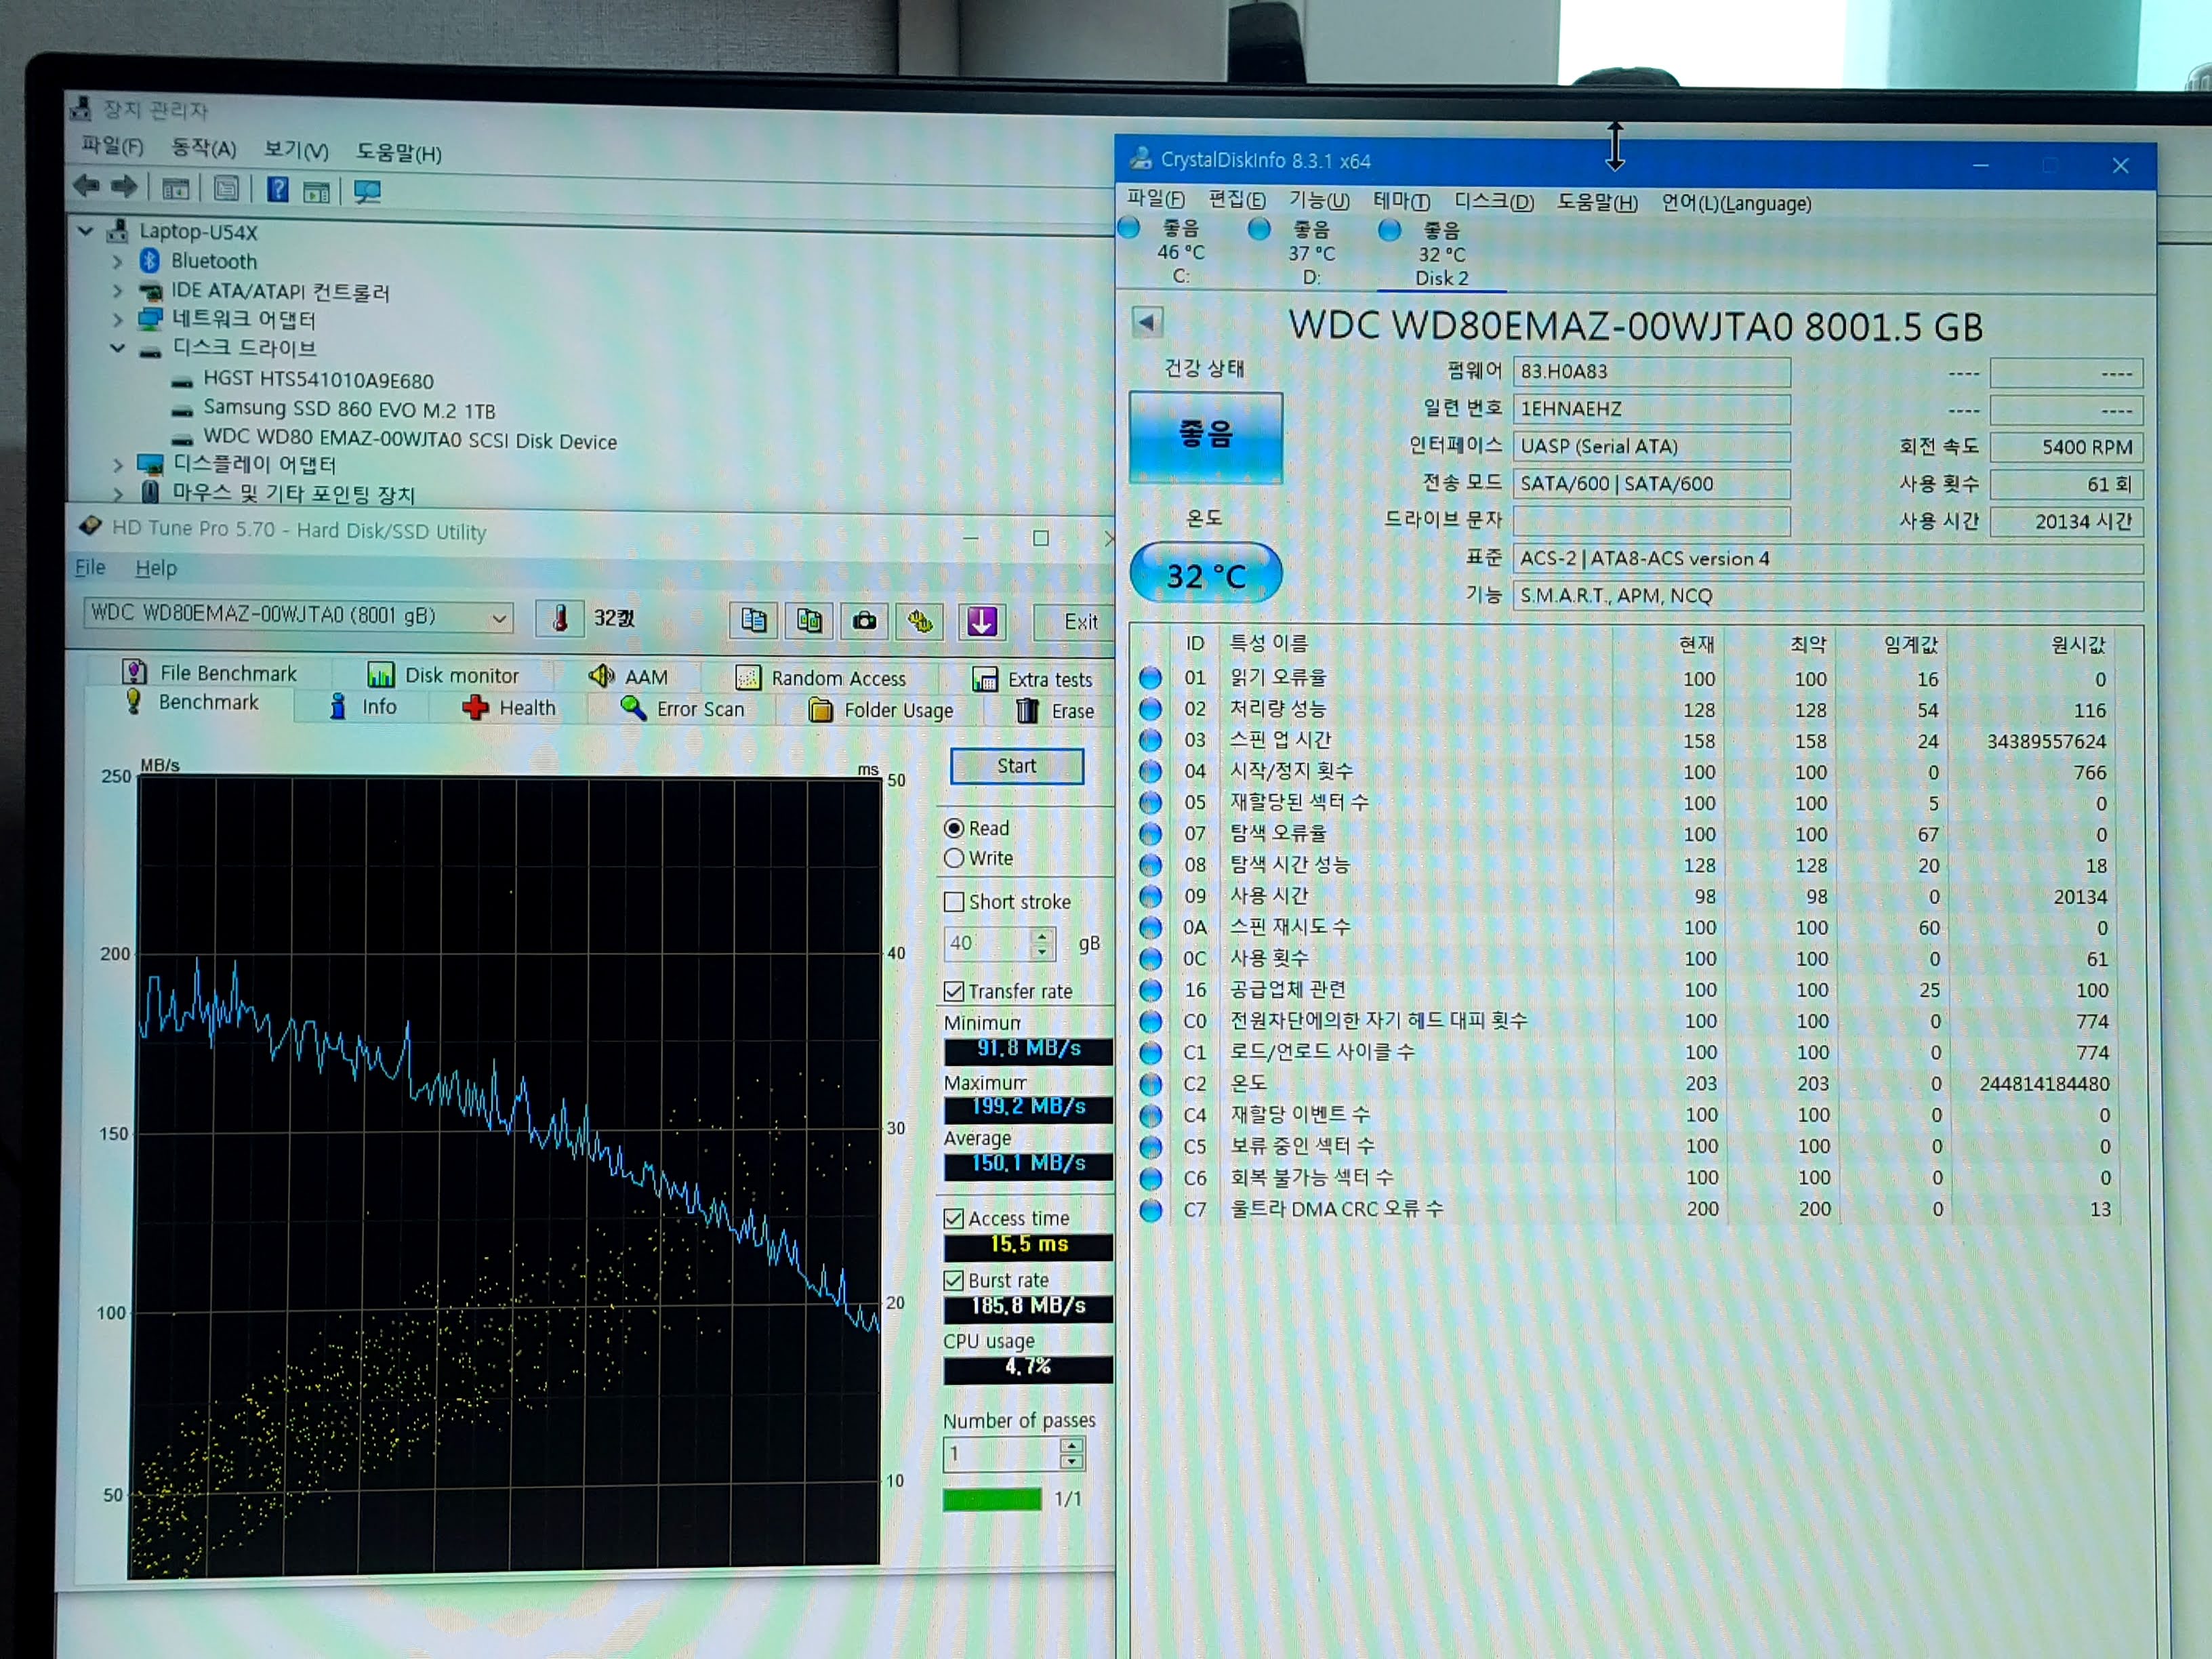Open CrystalDiskInfo 언어(L)(Language) menu
2212x1659 pixels.
tap(1736, 204)
